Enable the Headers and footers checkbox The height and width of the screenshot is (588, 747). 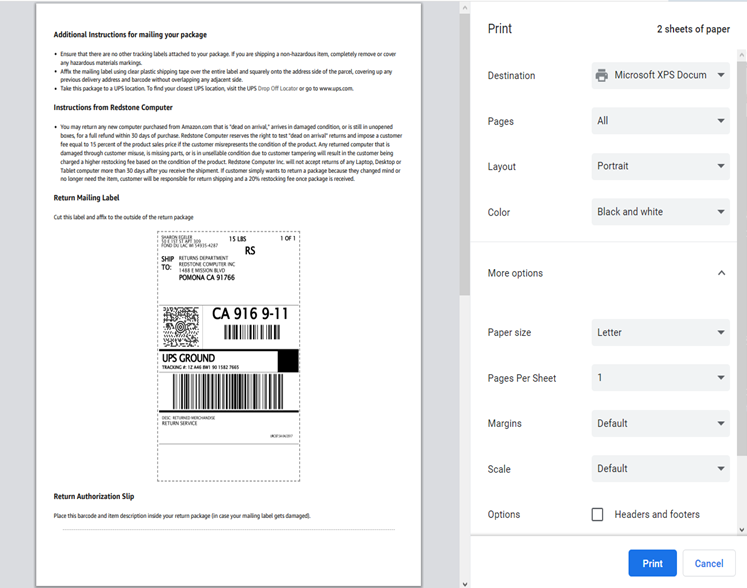tap(597, 515)
